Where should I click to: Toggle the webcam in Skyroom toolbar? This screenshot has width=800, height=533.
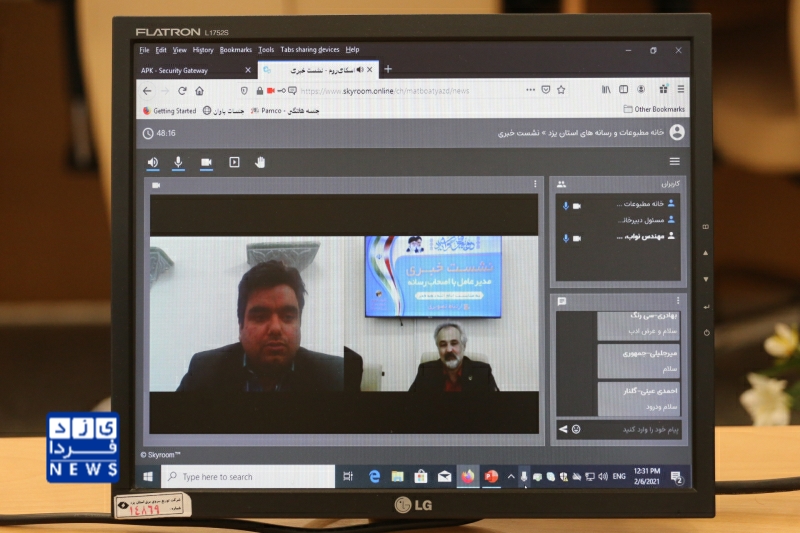tap(206, 162)
